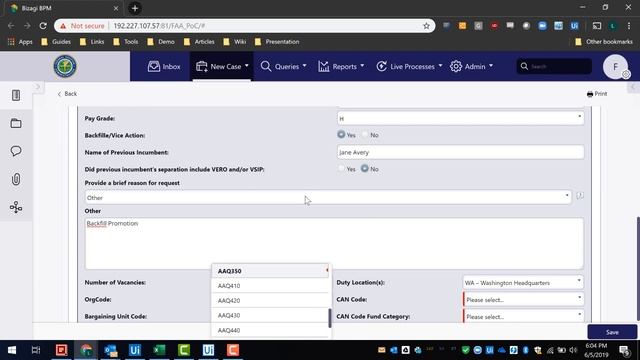The width and height of the screenshot is (640, 360).
Task: Click the help icon beside reason dropdown
Action: (x=580, y=196)
